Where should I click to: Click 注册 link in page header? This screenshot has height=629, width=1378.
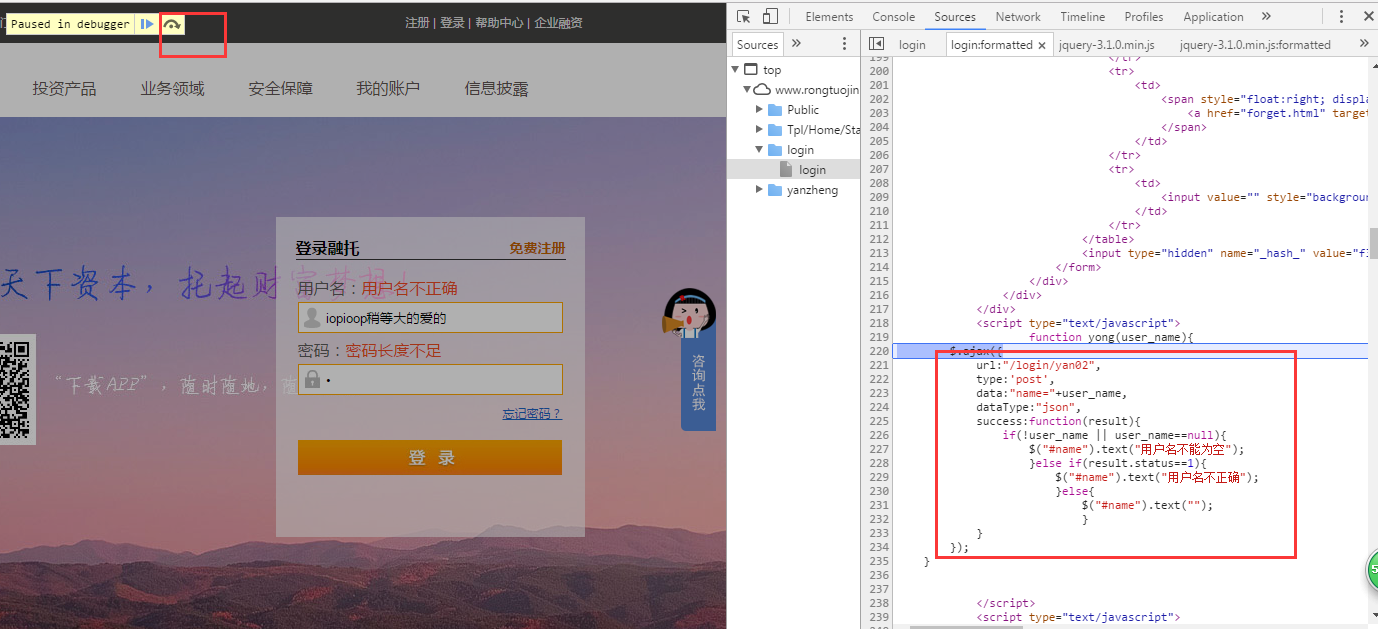[x=417, y=22]
